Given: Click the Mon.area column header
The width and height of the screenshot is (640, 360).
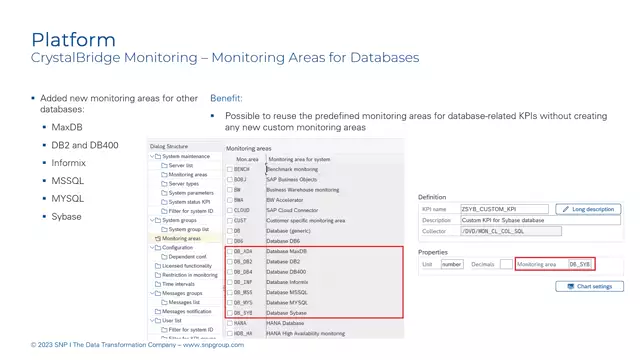Looking at the screenshot, I should [247, 159].
